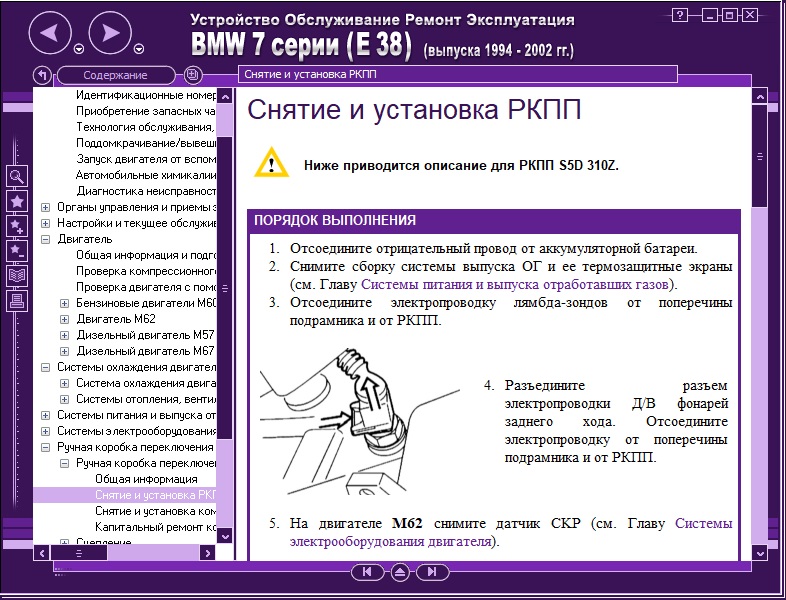Click the return arrow icon beside Содержание

(42, 76)
